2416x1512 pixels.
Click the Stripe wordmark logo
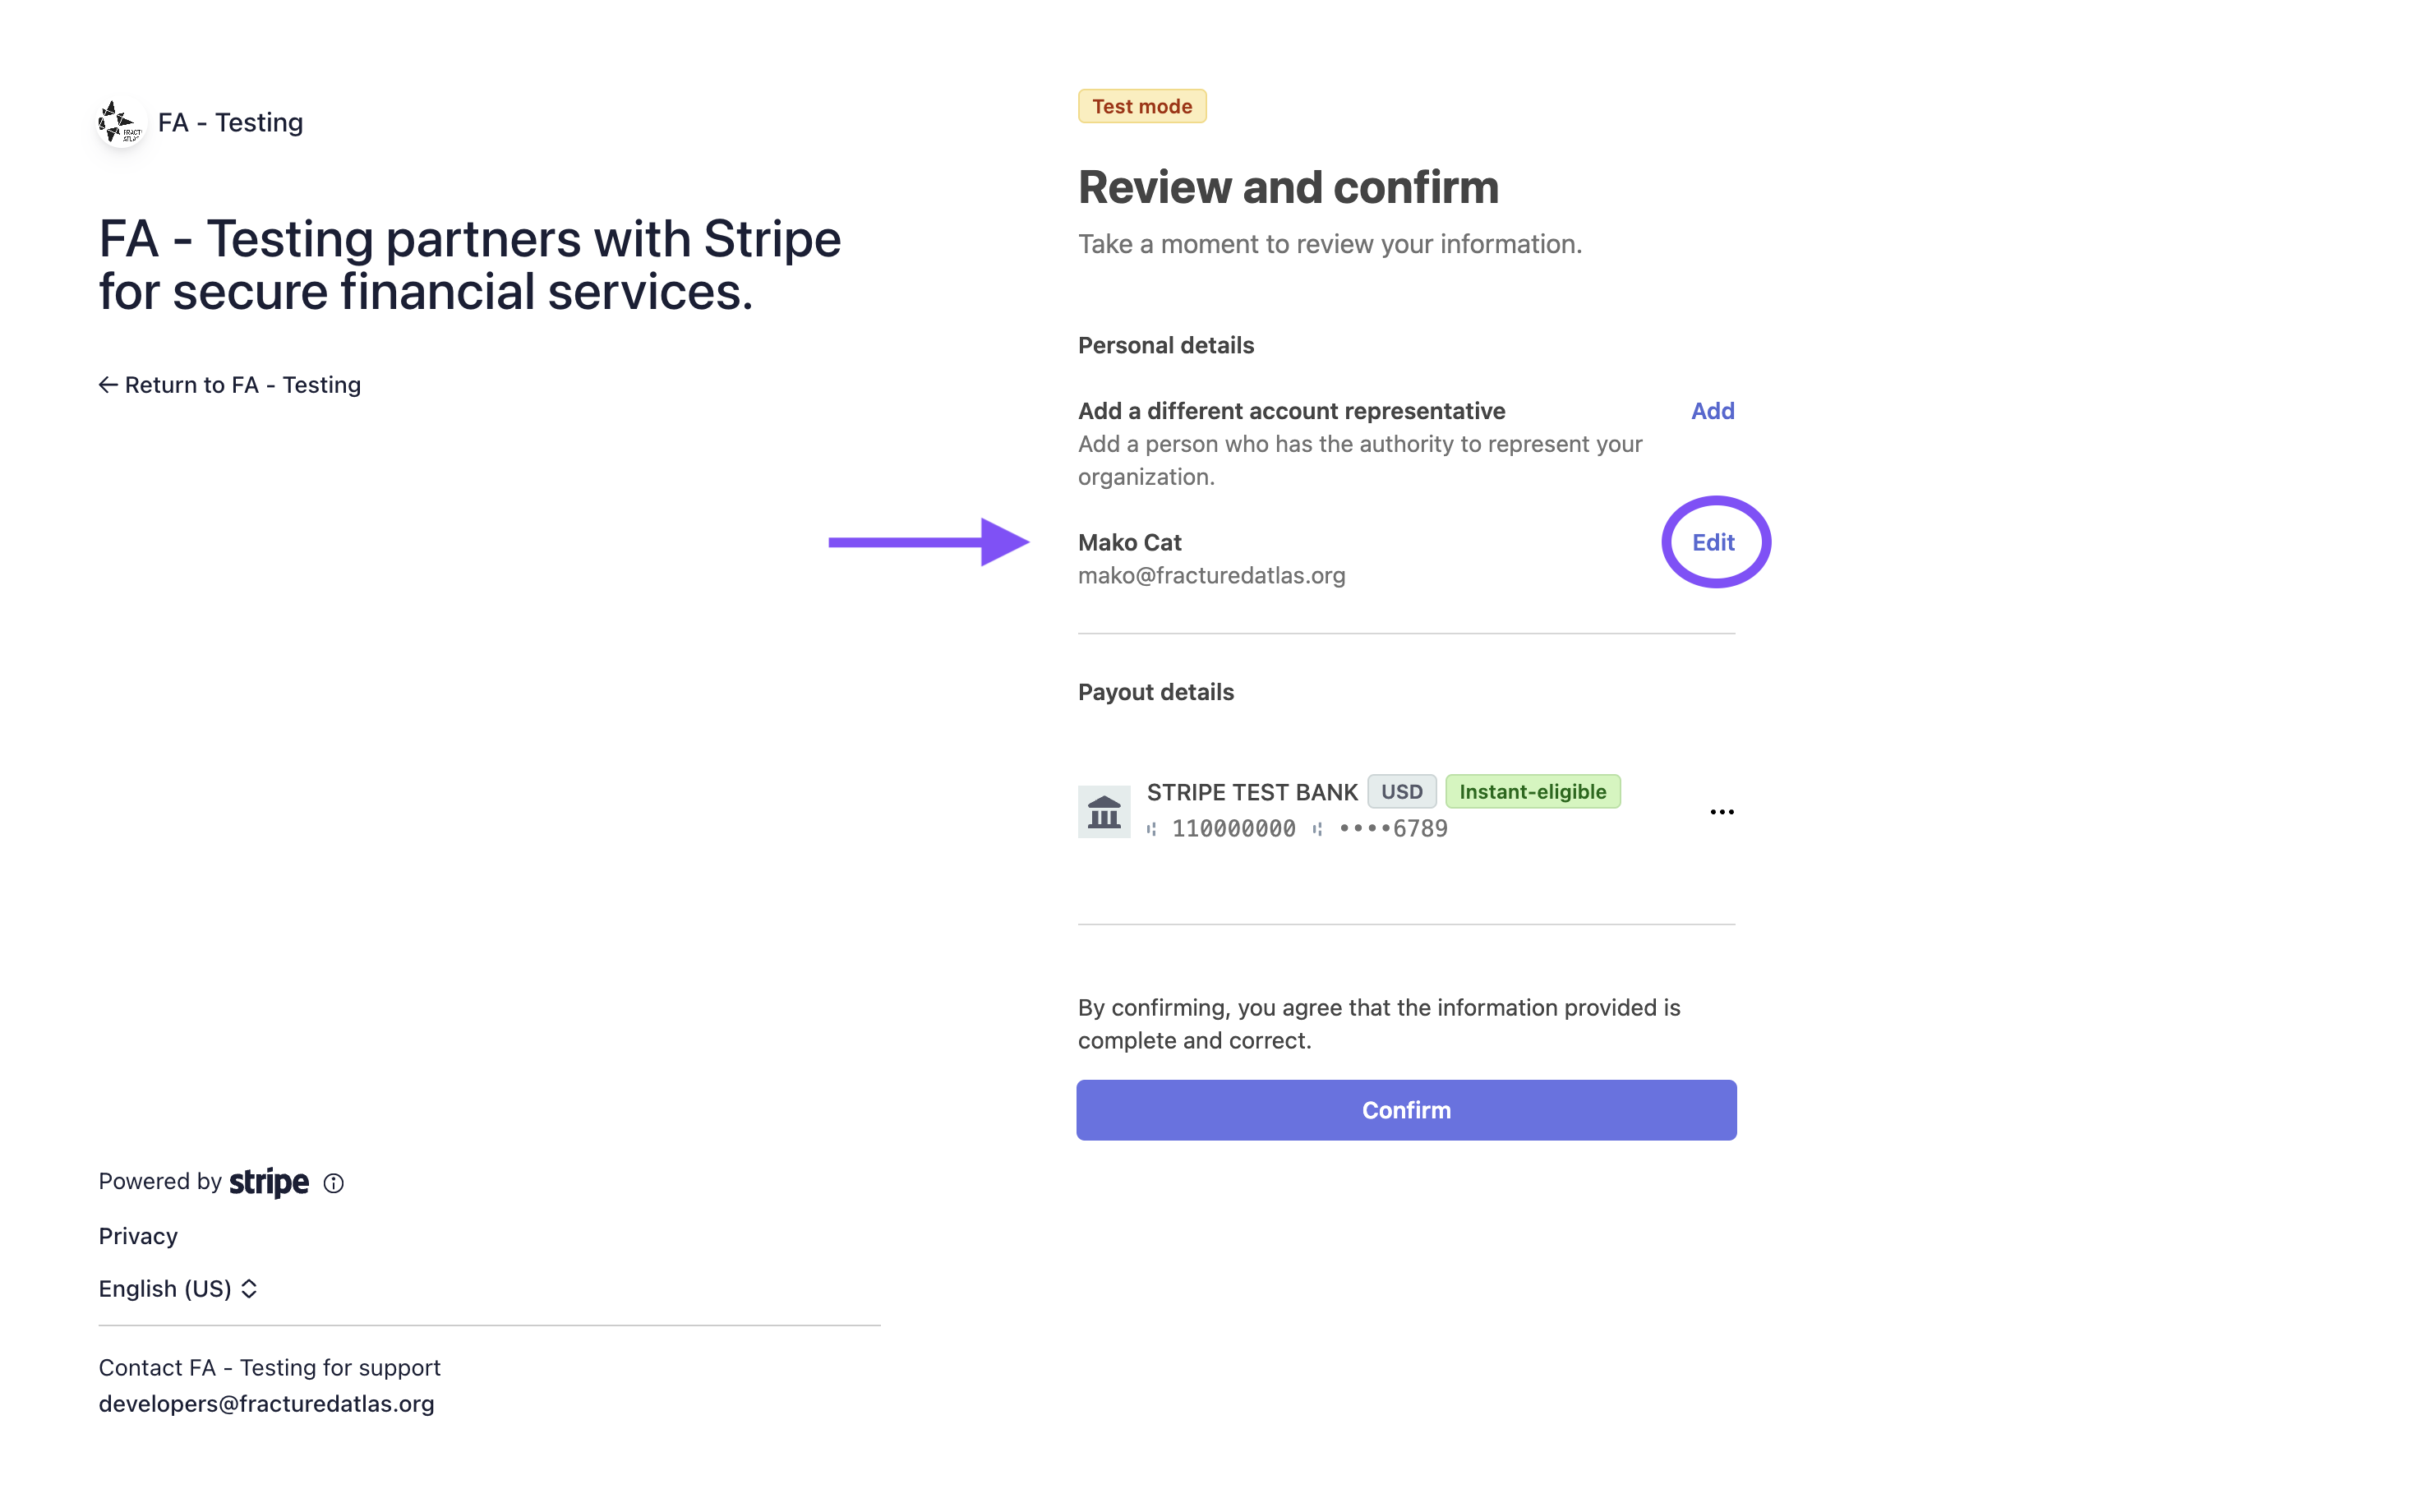(x=269, y=1182)
